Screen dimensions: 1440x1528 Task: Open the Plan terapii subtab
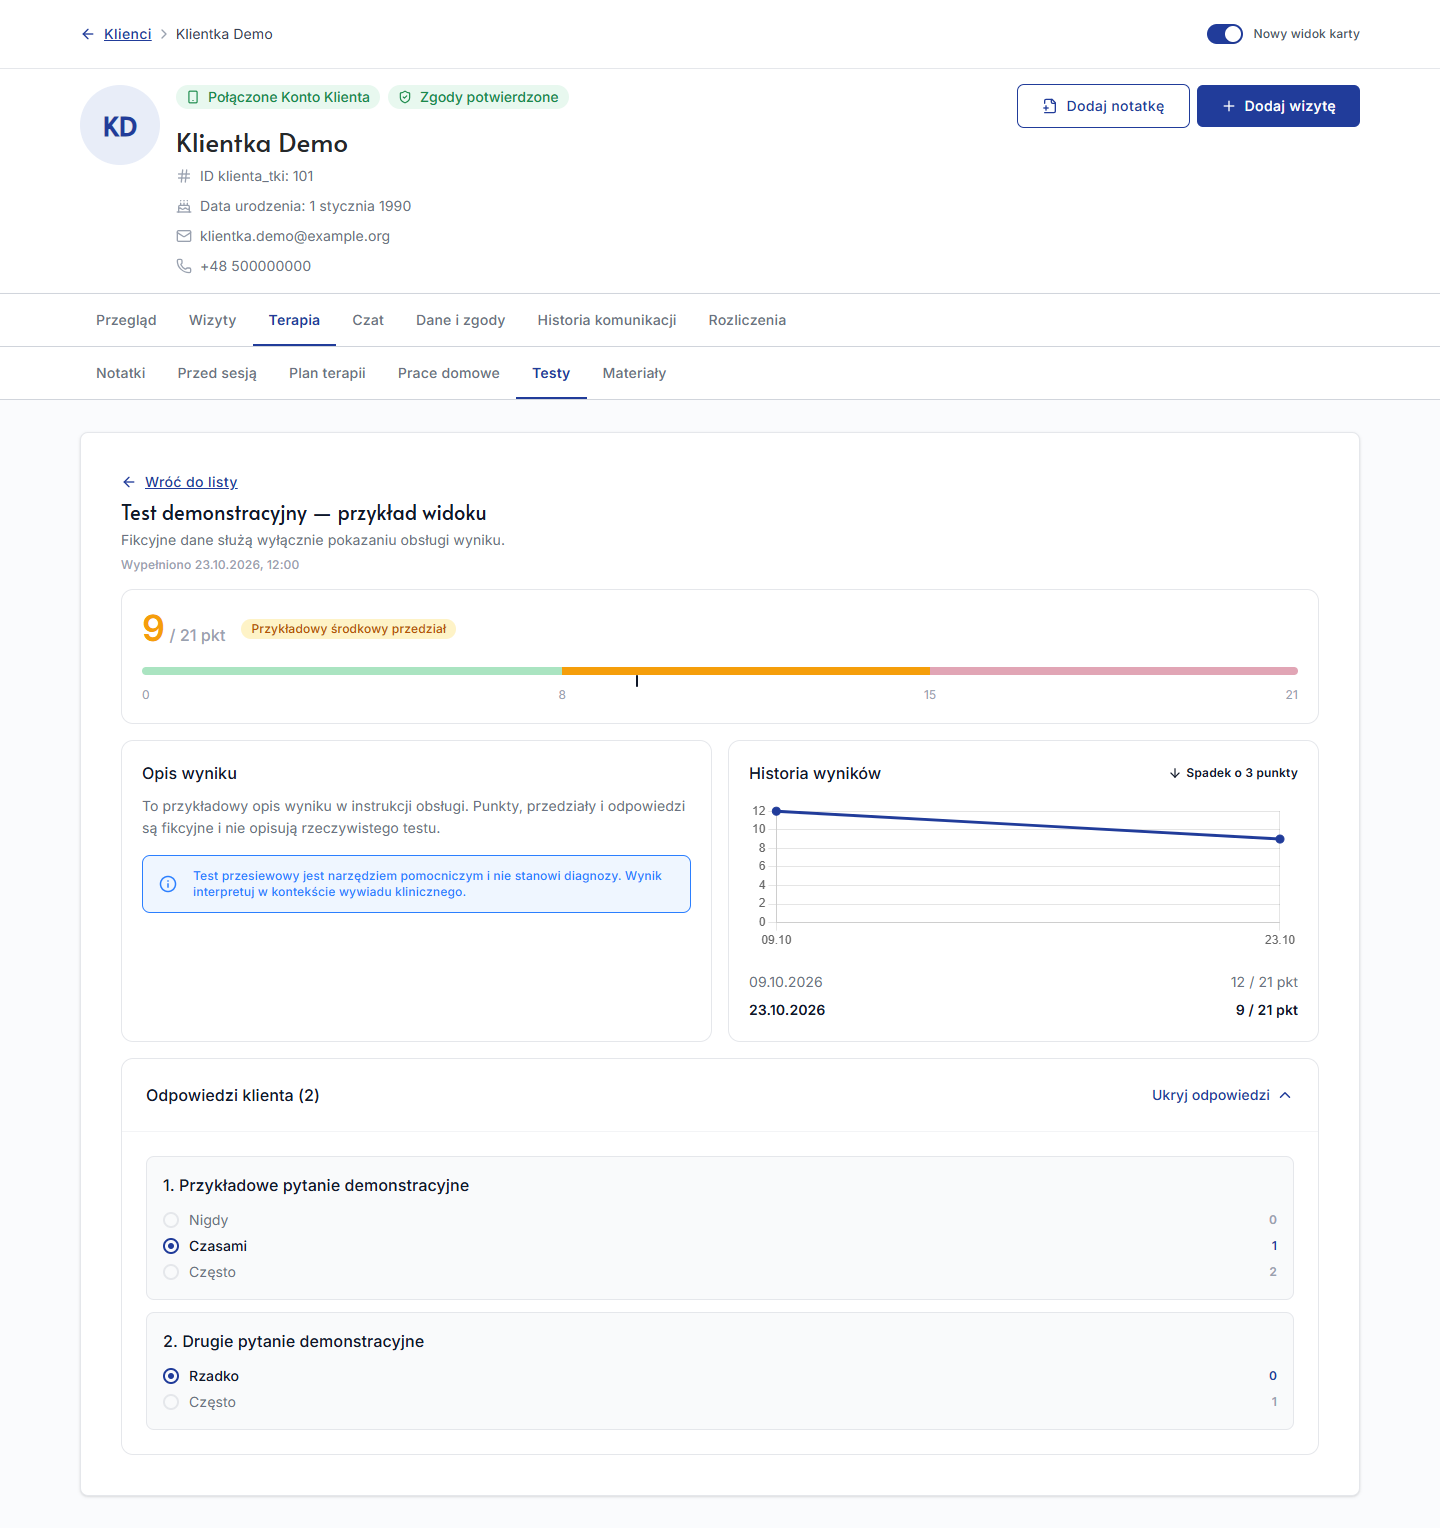327,373
